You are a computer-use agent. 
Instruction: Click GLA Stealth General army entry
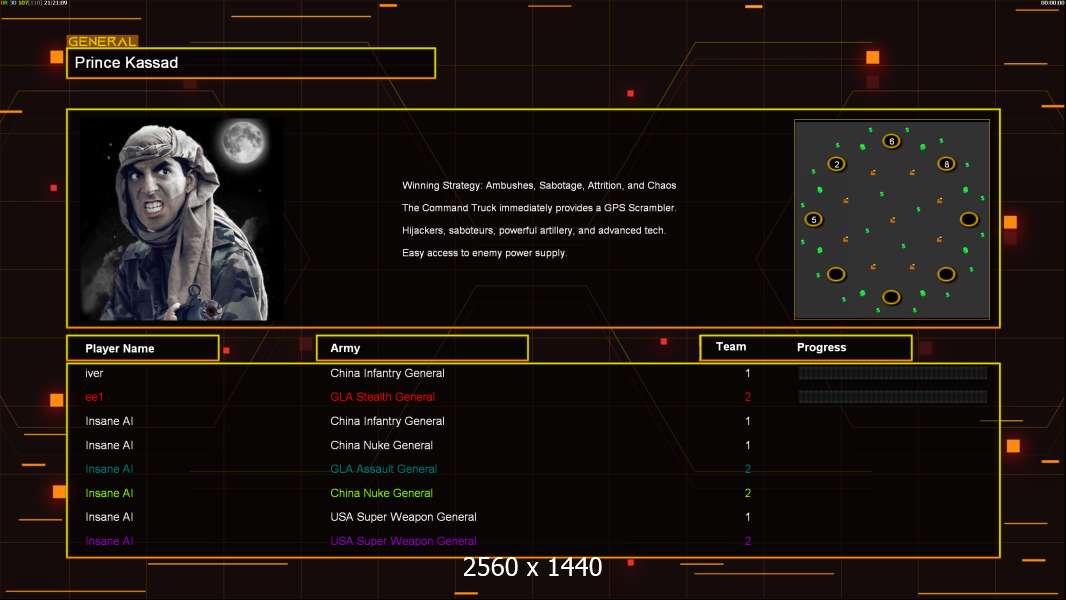(x=382, y=397)
